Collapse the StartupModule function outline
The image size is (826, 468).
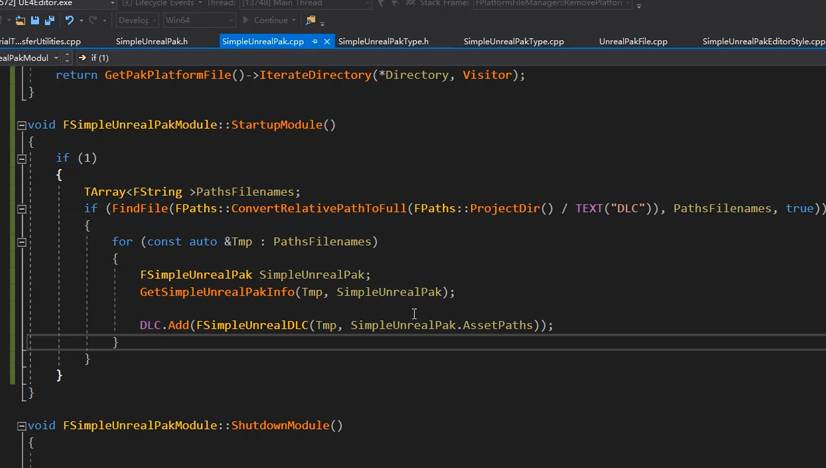pyautogui.click(x=22, y=125)
